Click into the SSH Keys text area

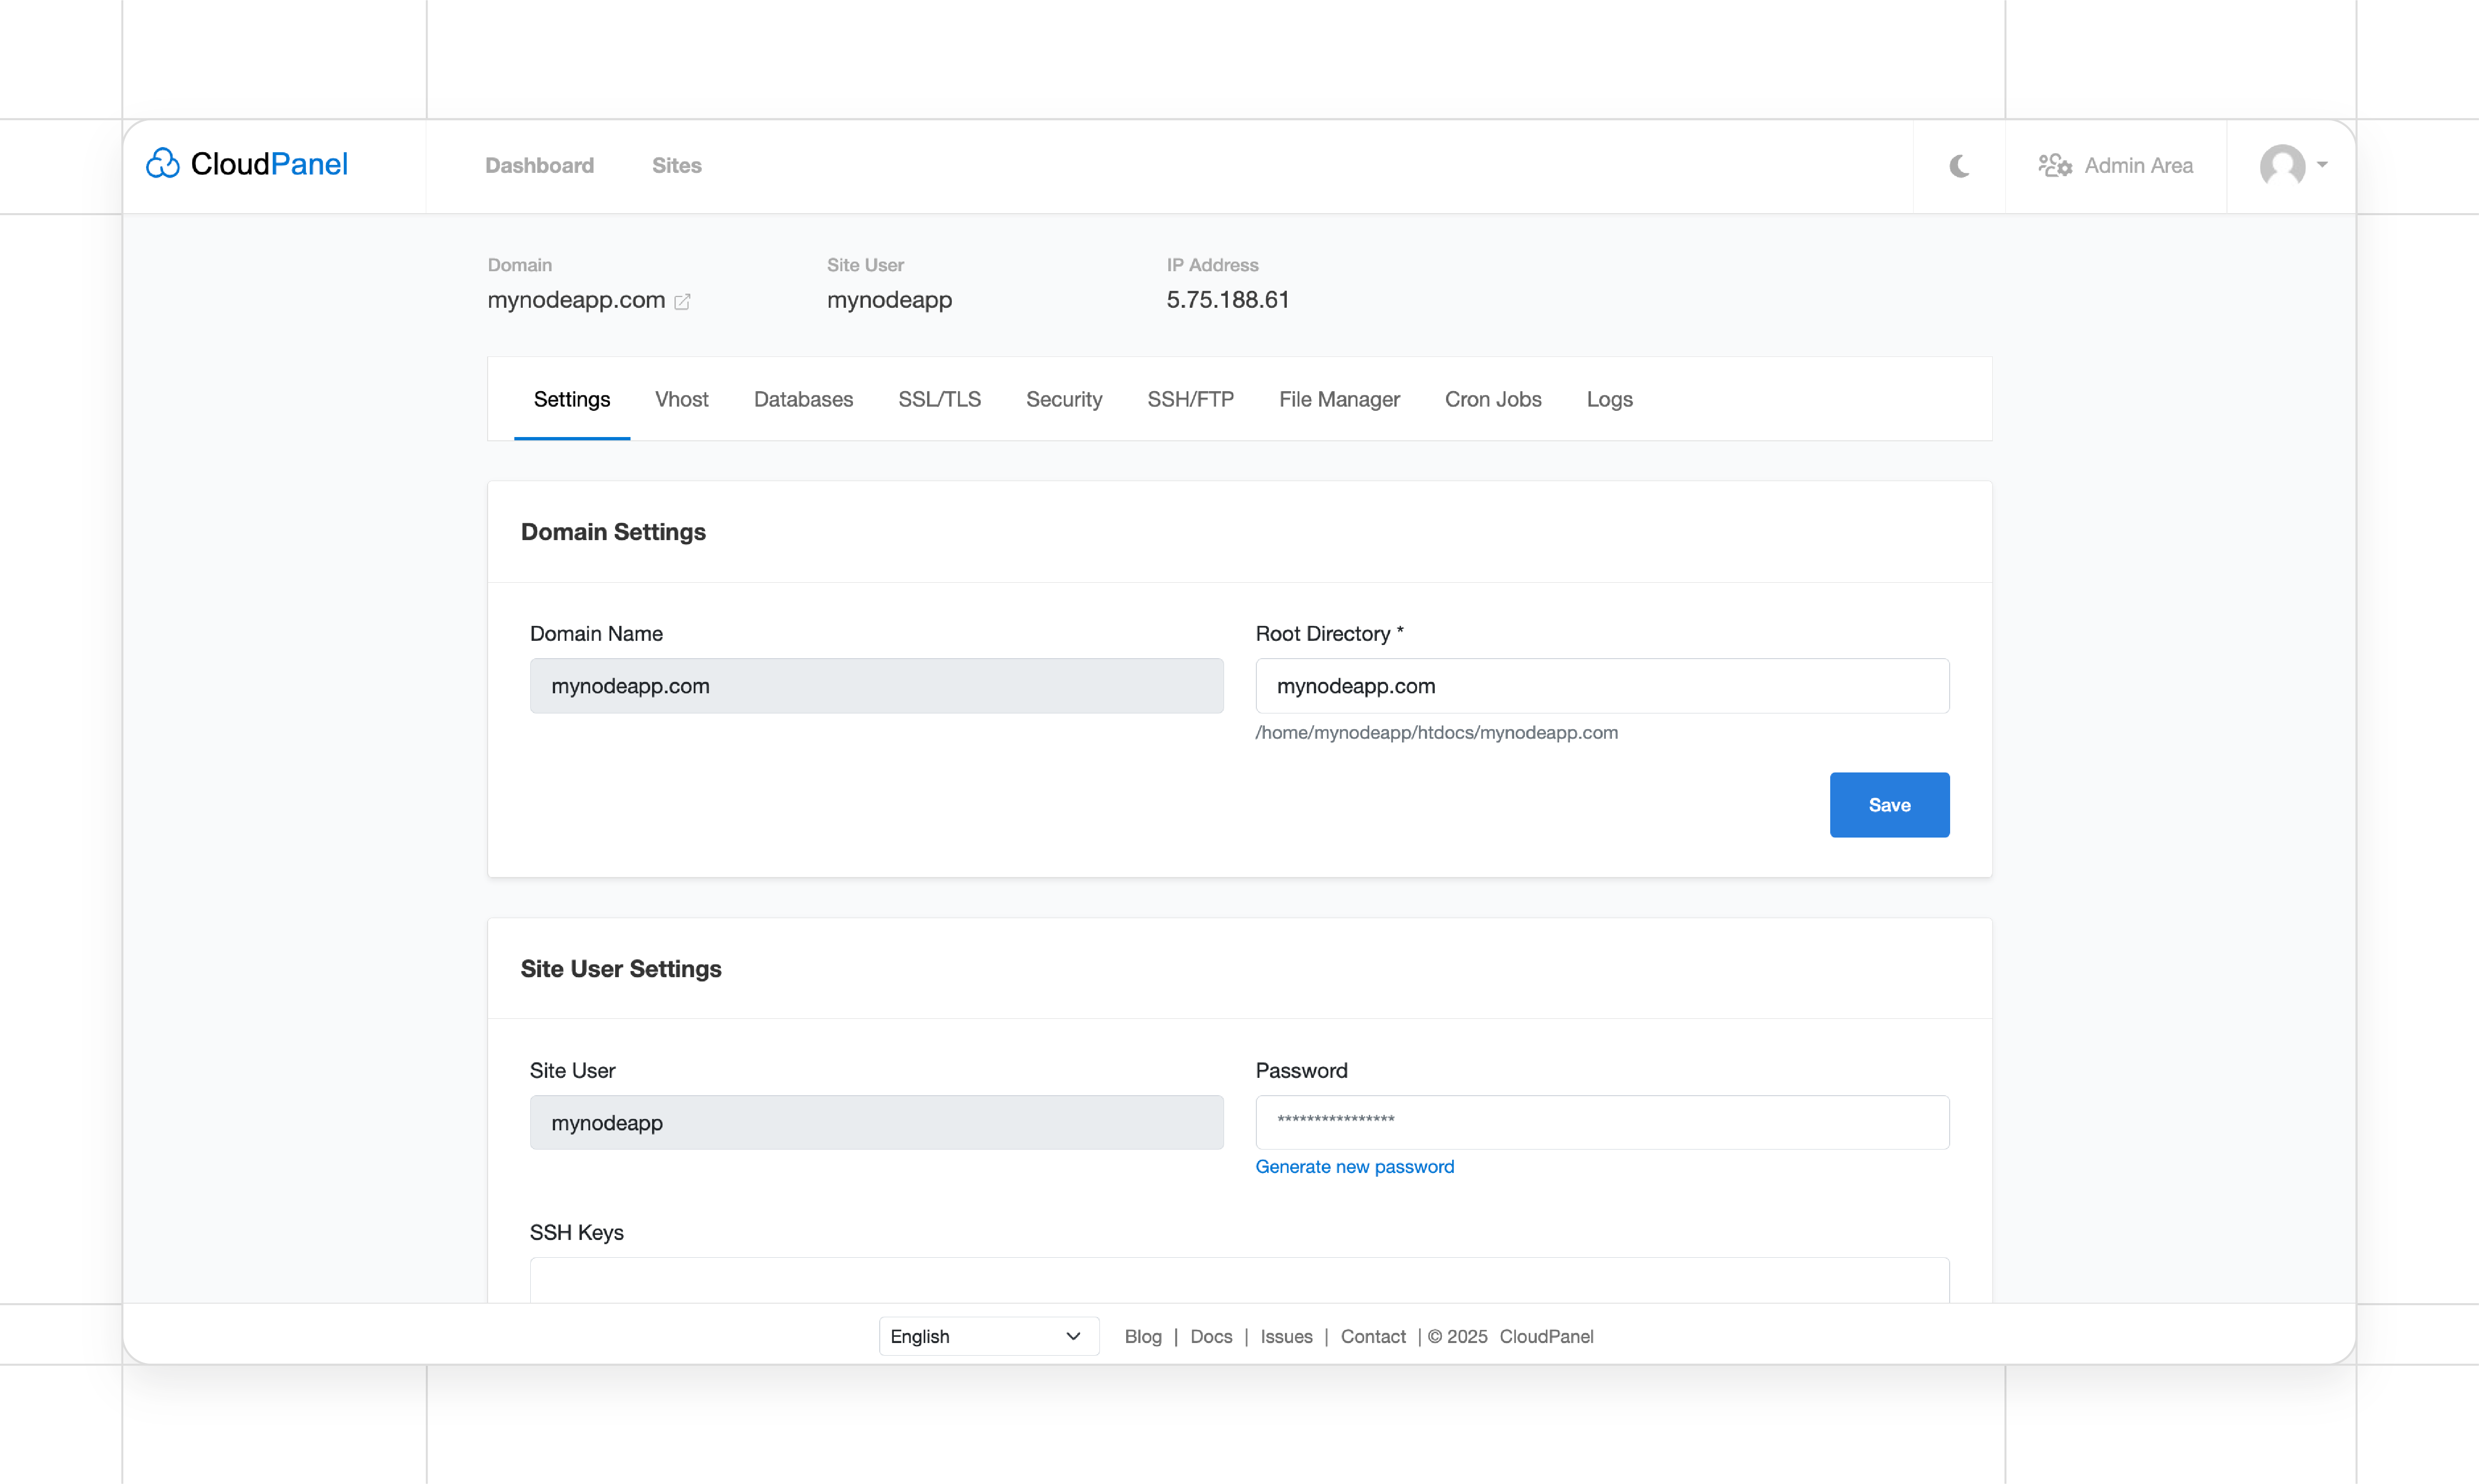1239,1280
